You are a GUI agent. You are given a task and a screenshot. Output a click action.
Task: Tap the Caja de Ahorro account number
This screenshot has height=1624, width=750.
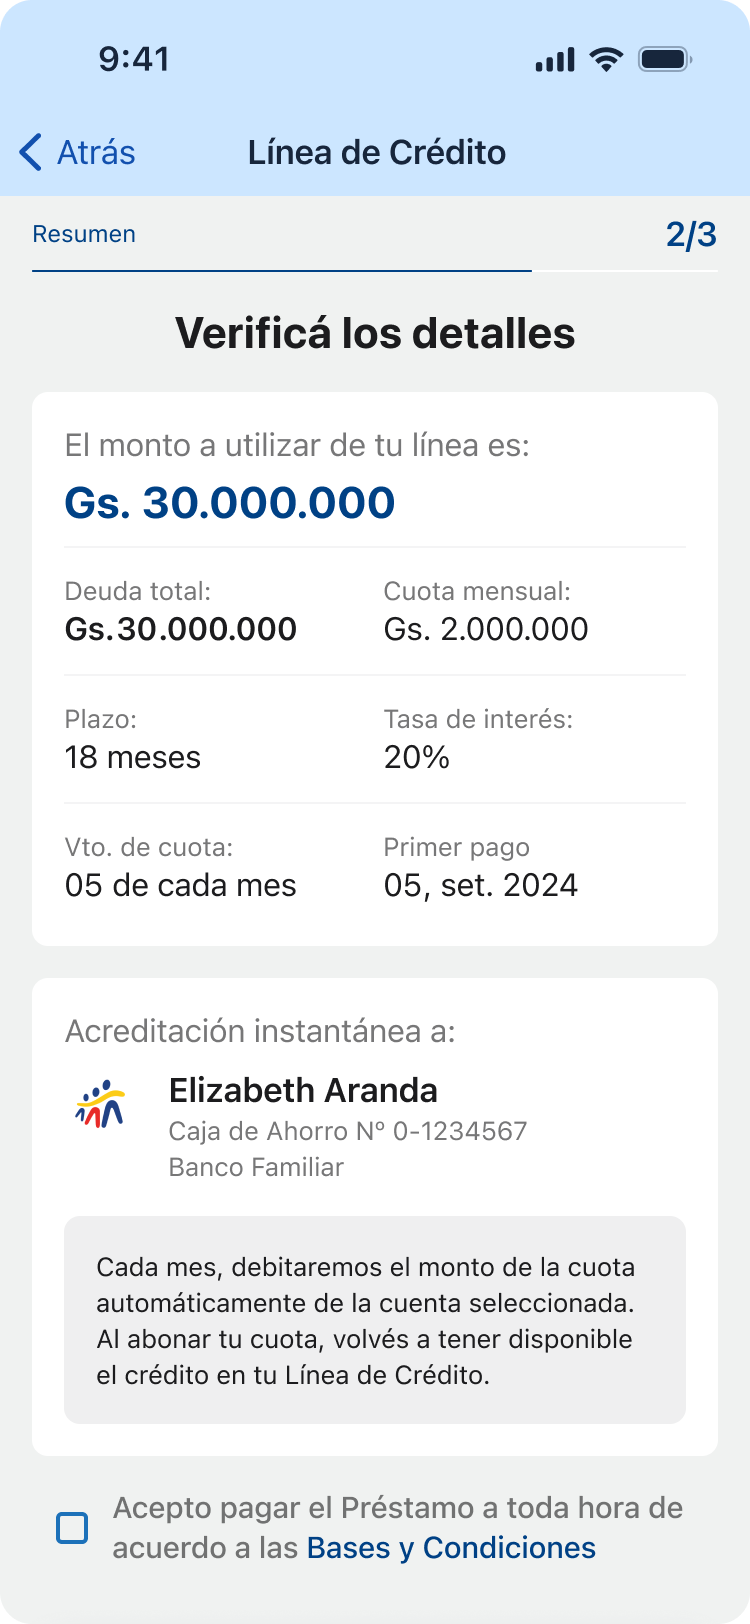(x=347, y=1131)
